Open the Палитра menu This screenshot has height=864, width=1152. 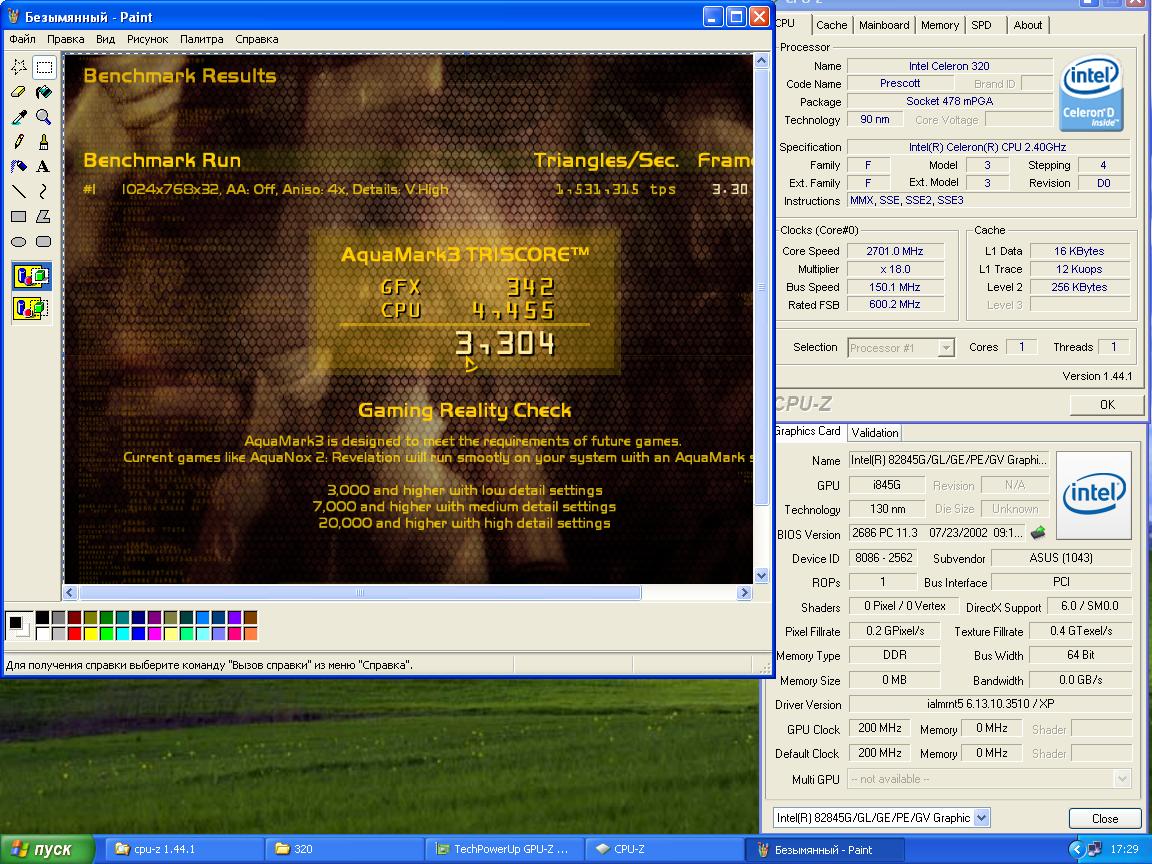pyautogui.click(x=201, y=40)
